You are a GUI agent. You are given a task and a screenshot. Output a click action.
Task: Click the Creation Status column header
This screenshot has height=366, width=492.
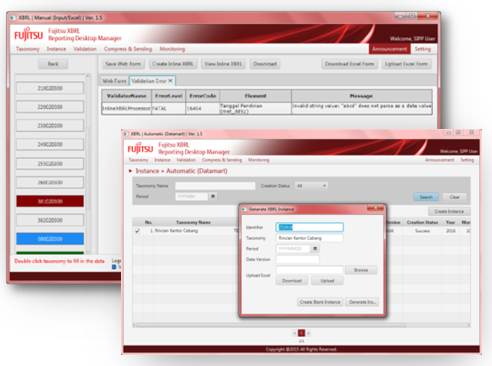coord(422,222)
